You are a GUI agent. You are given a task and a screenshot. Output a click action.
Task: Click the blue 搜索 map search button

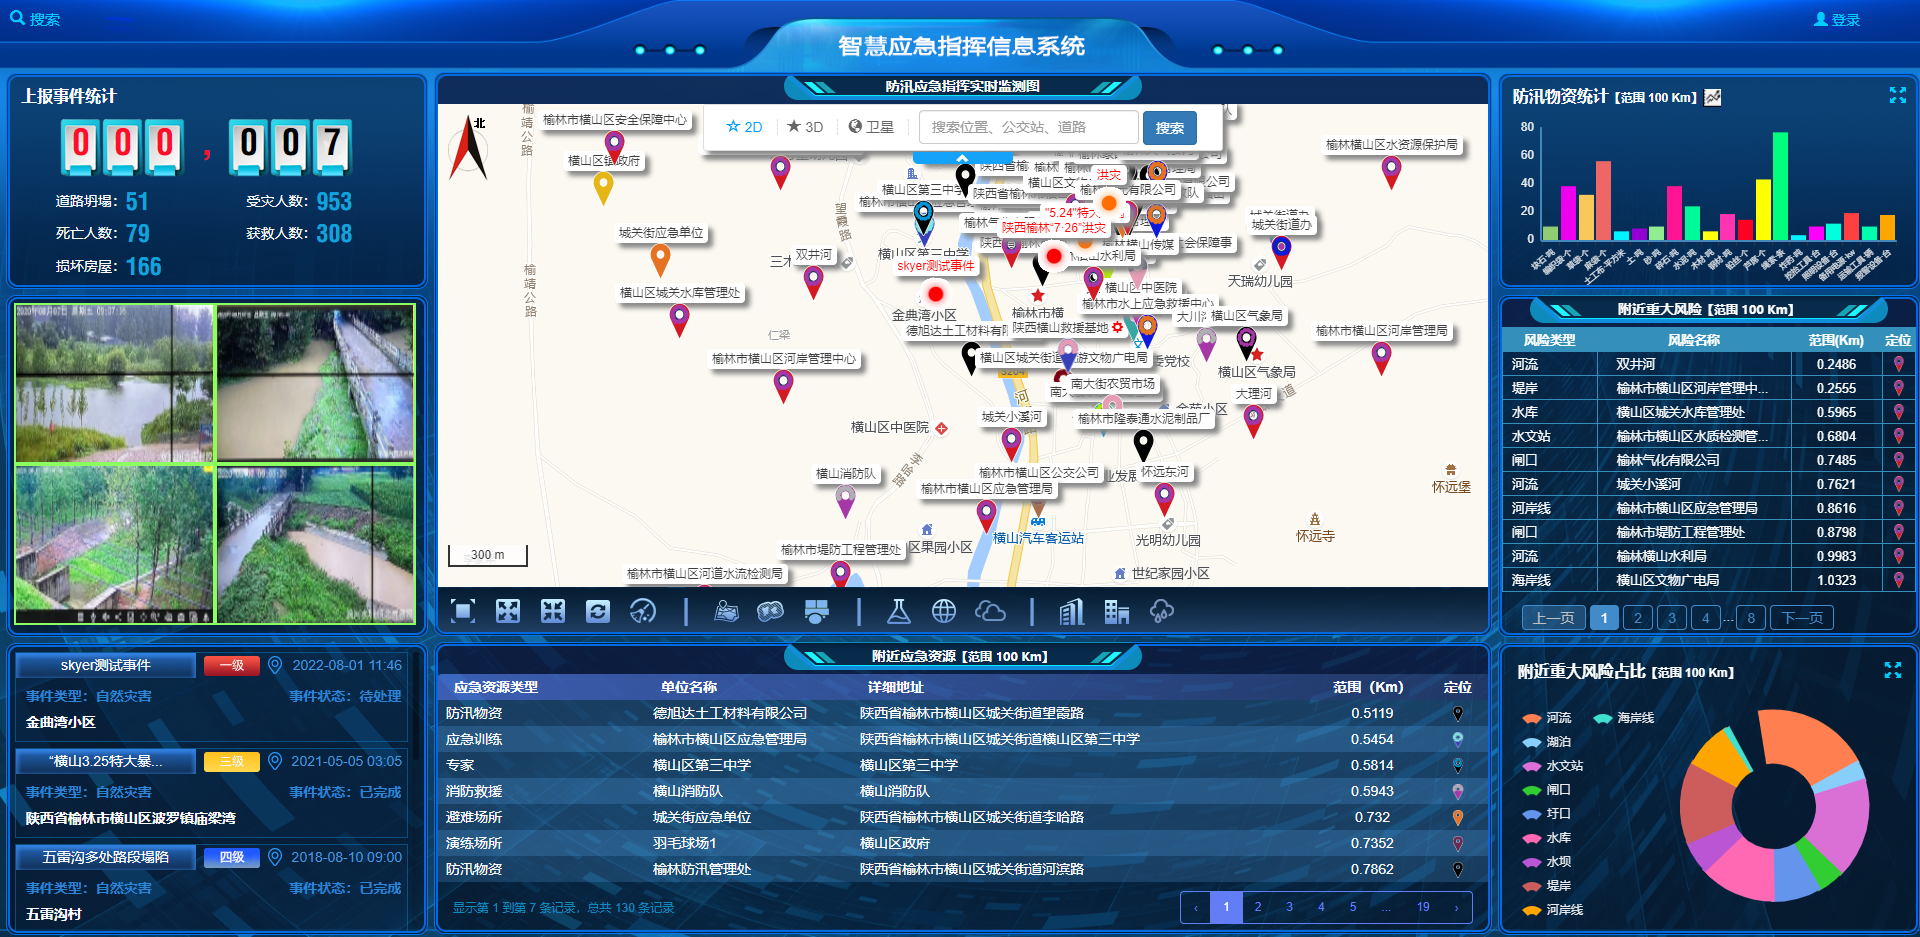point(1169,128)
